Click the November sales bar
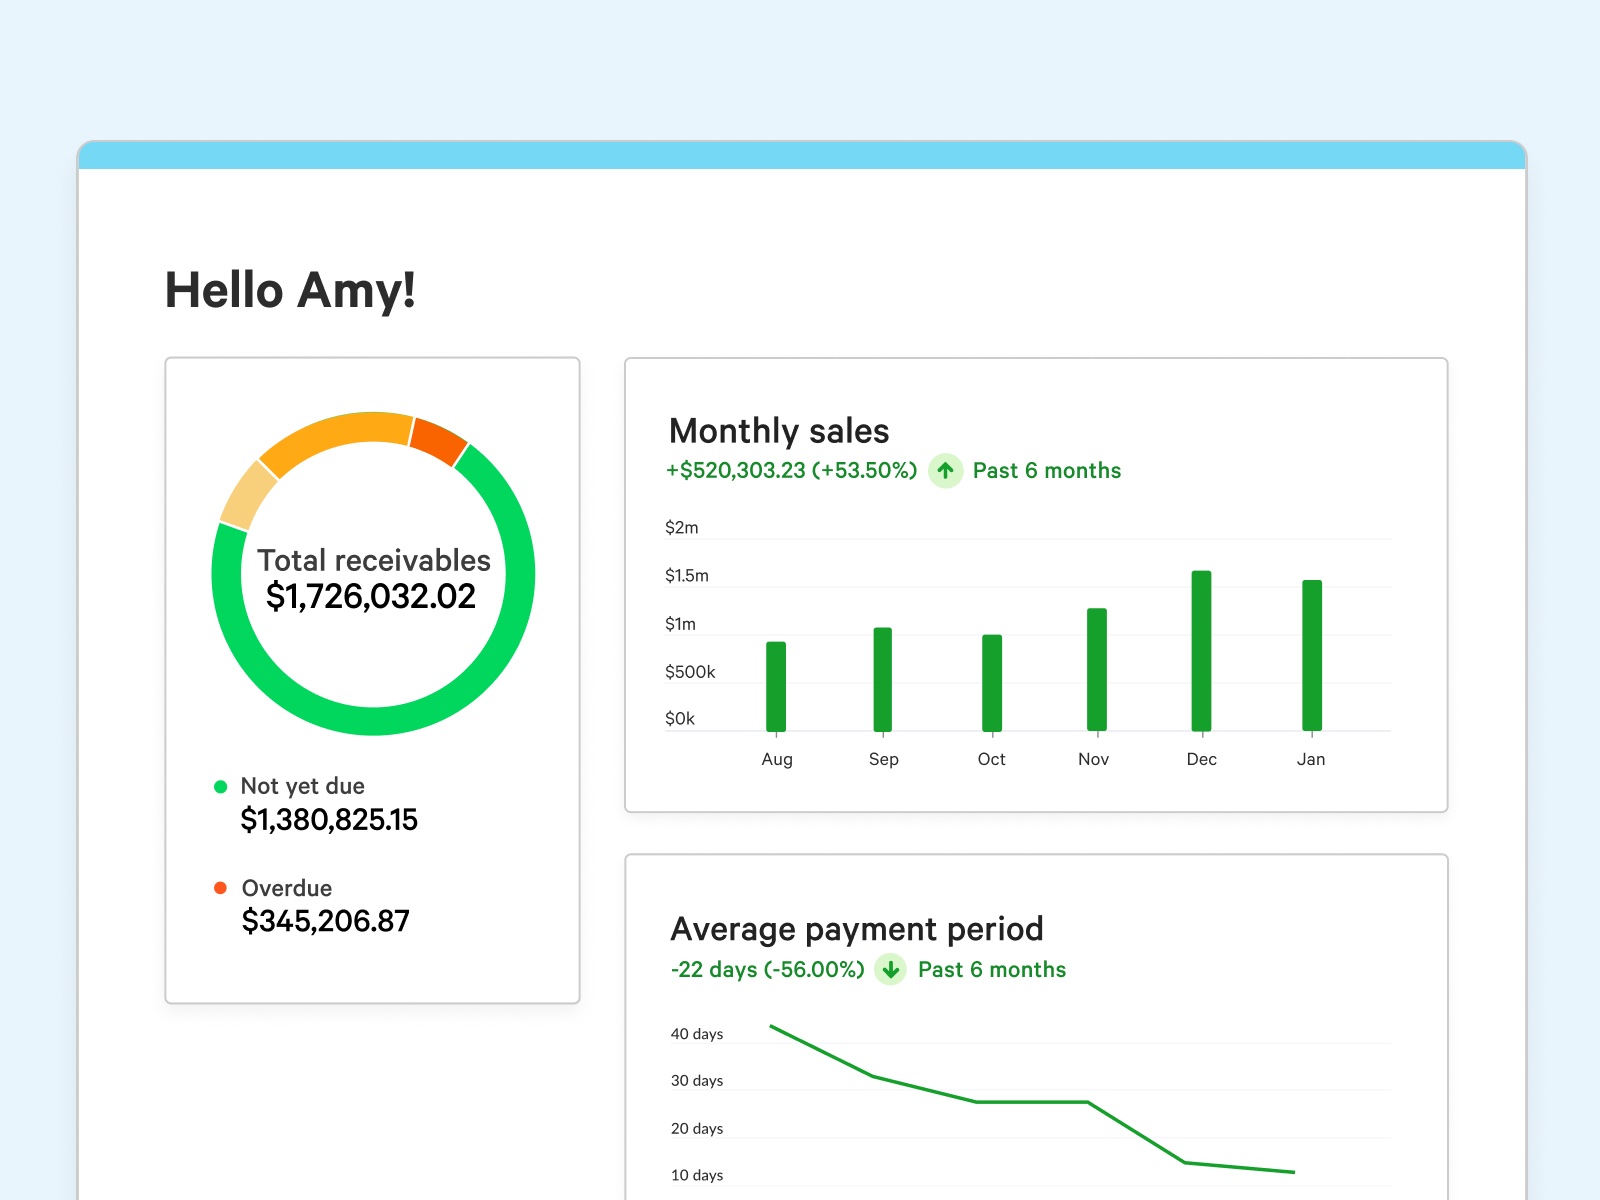 point(1097,669)
